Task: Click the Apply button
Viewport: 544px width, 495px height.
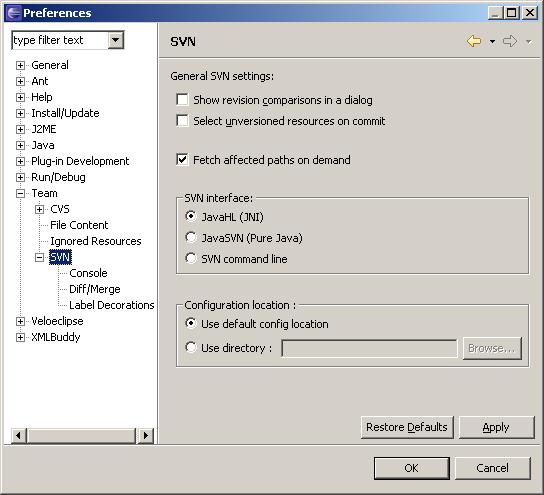Action: (496, 427)
